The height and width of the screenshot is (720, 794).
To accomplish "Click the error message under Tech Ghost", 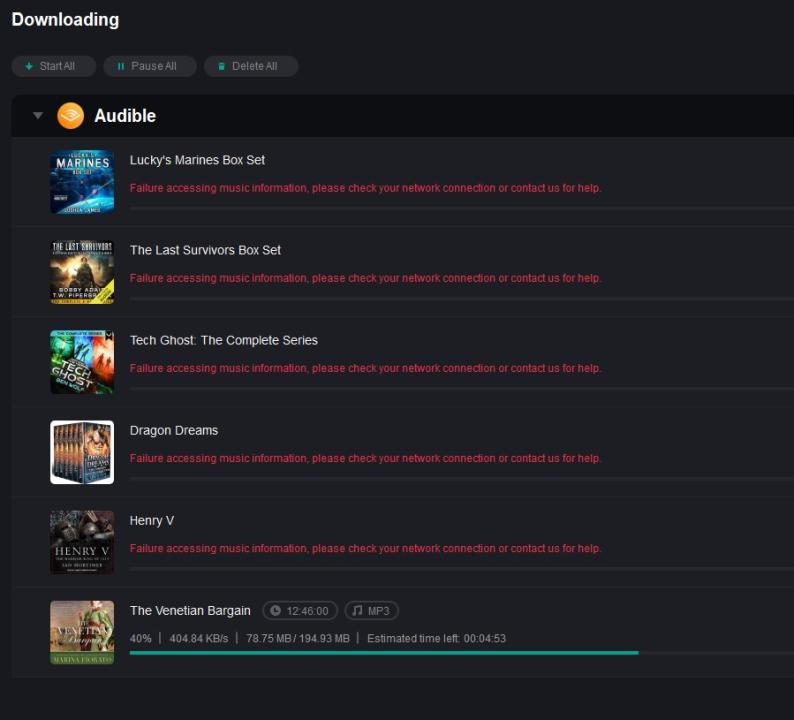I will (x=366, y=369).
